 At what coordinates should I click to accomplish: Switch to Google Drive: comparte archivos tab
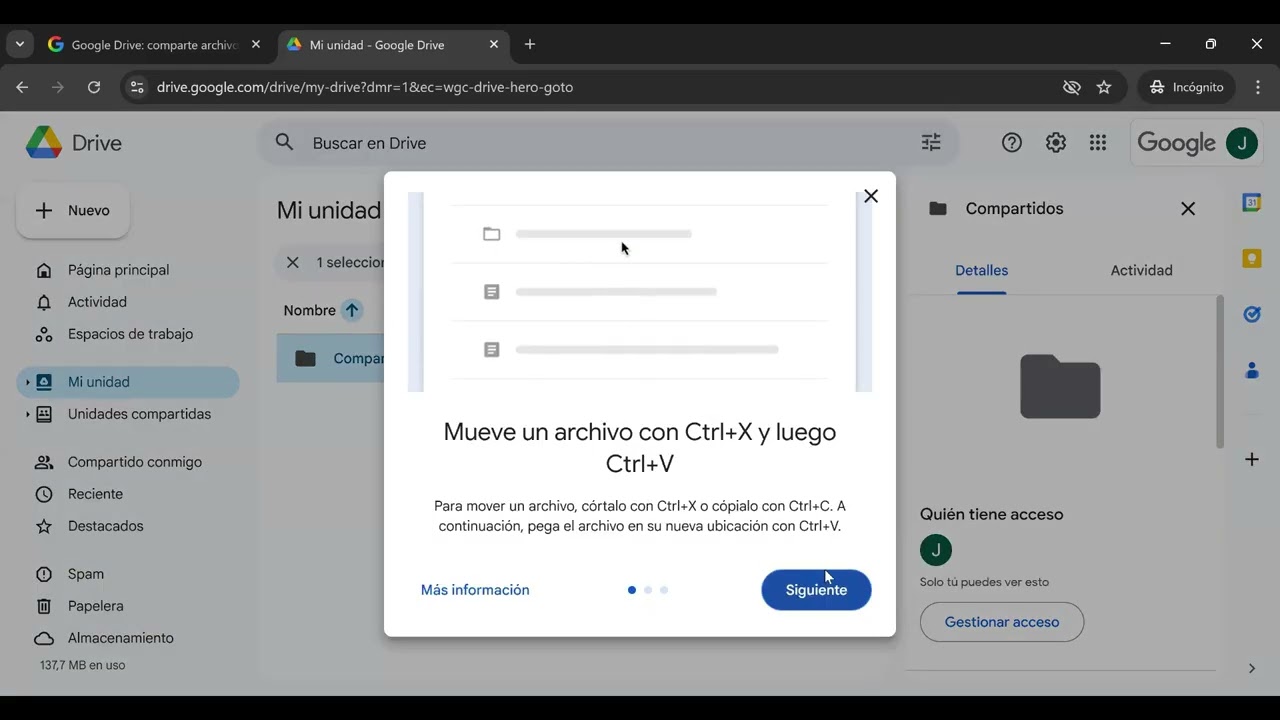click(x=152, y=45)
